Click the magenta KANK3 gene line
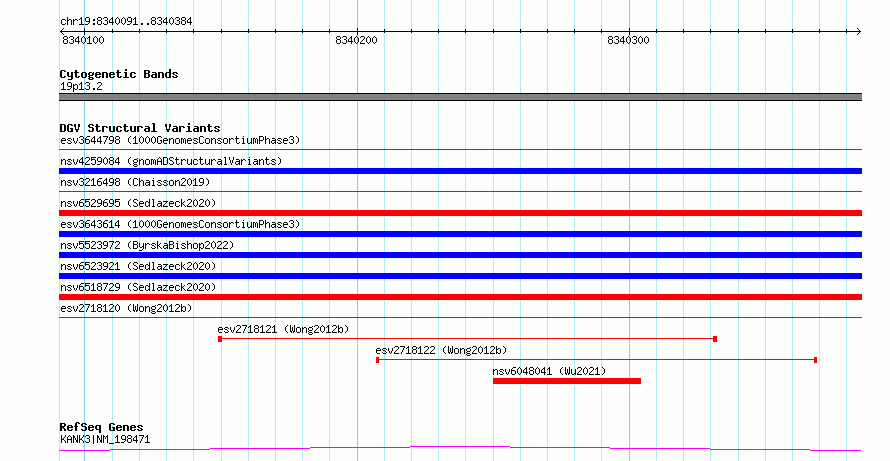Viewport: 890px width, 461px height. [460, 449]
